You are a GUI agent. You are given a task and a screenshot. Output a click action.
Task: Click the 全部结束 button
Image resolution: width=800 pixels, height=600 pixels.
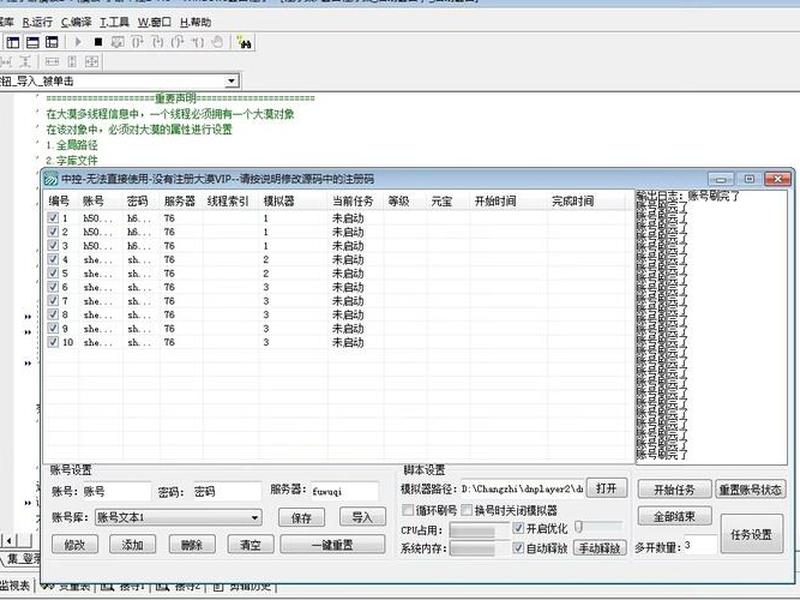coord(674,516)
